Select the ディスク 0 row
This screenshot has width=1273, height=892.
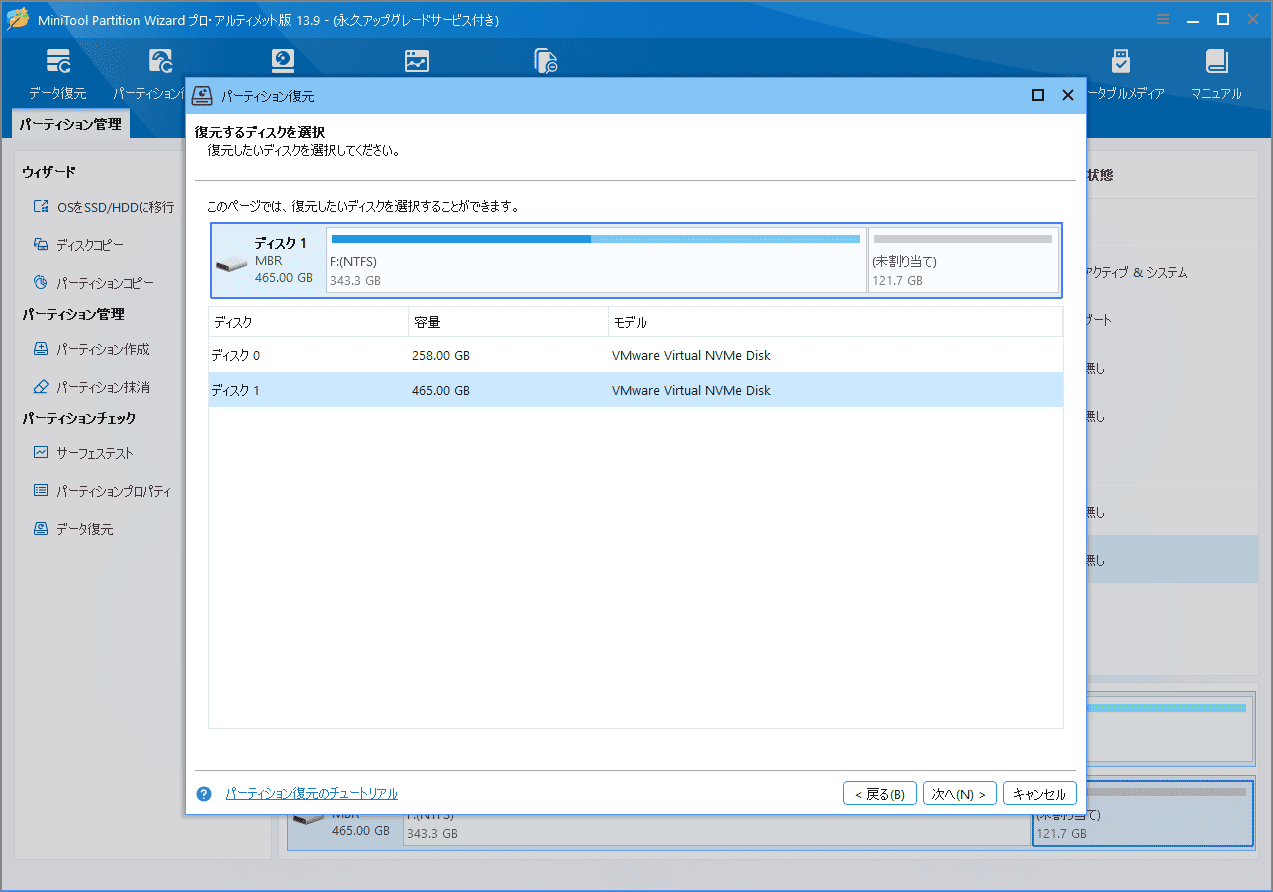[635, 355]
